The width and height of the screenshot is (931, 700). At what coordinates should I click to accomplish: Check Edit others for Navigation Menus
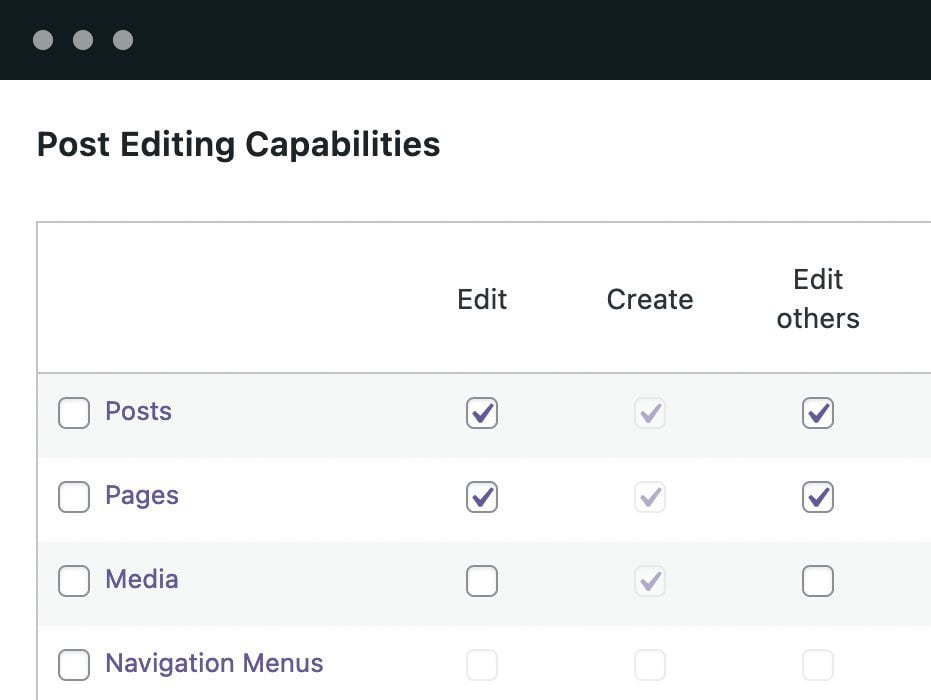tap(818, 665)
